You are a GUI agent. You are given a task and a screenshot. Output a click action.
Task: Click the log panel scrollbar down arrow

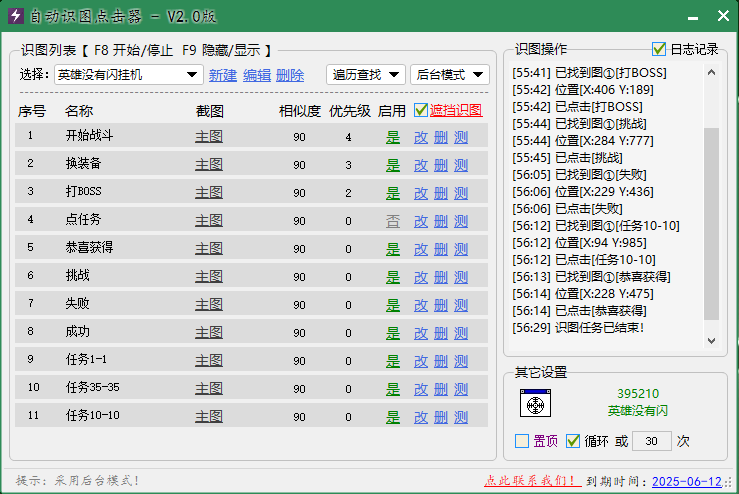(711, 341)
